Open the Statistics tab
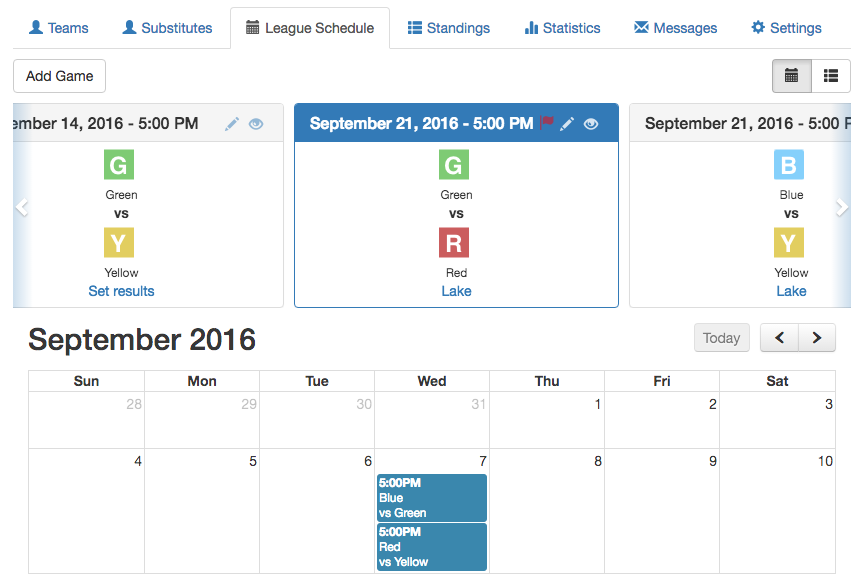 click(x=562, y=28)
